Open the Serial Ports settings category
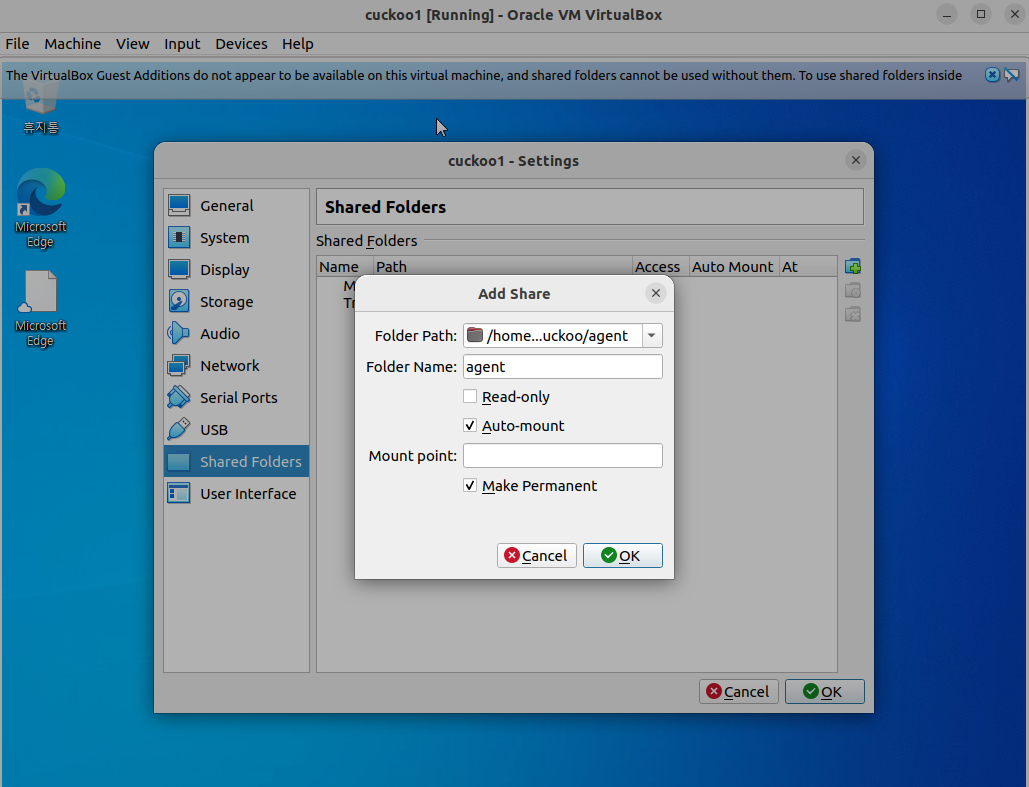 click(x=236, y=398)
